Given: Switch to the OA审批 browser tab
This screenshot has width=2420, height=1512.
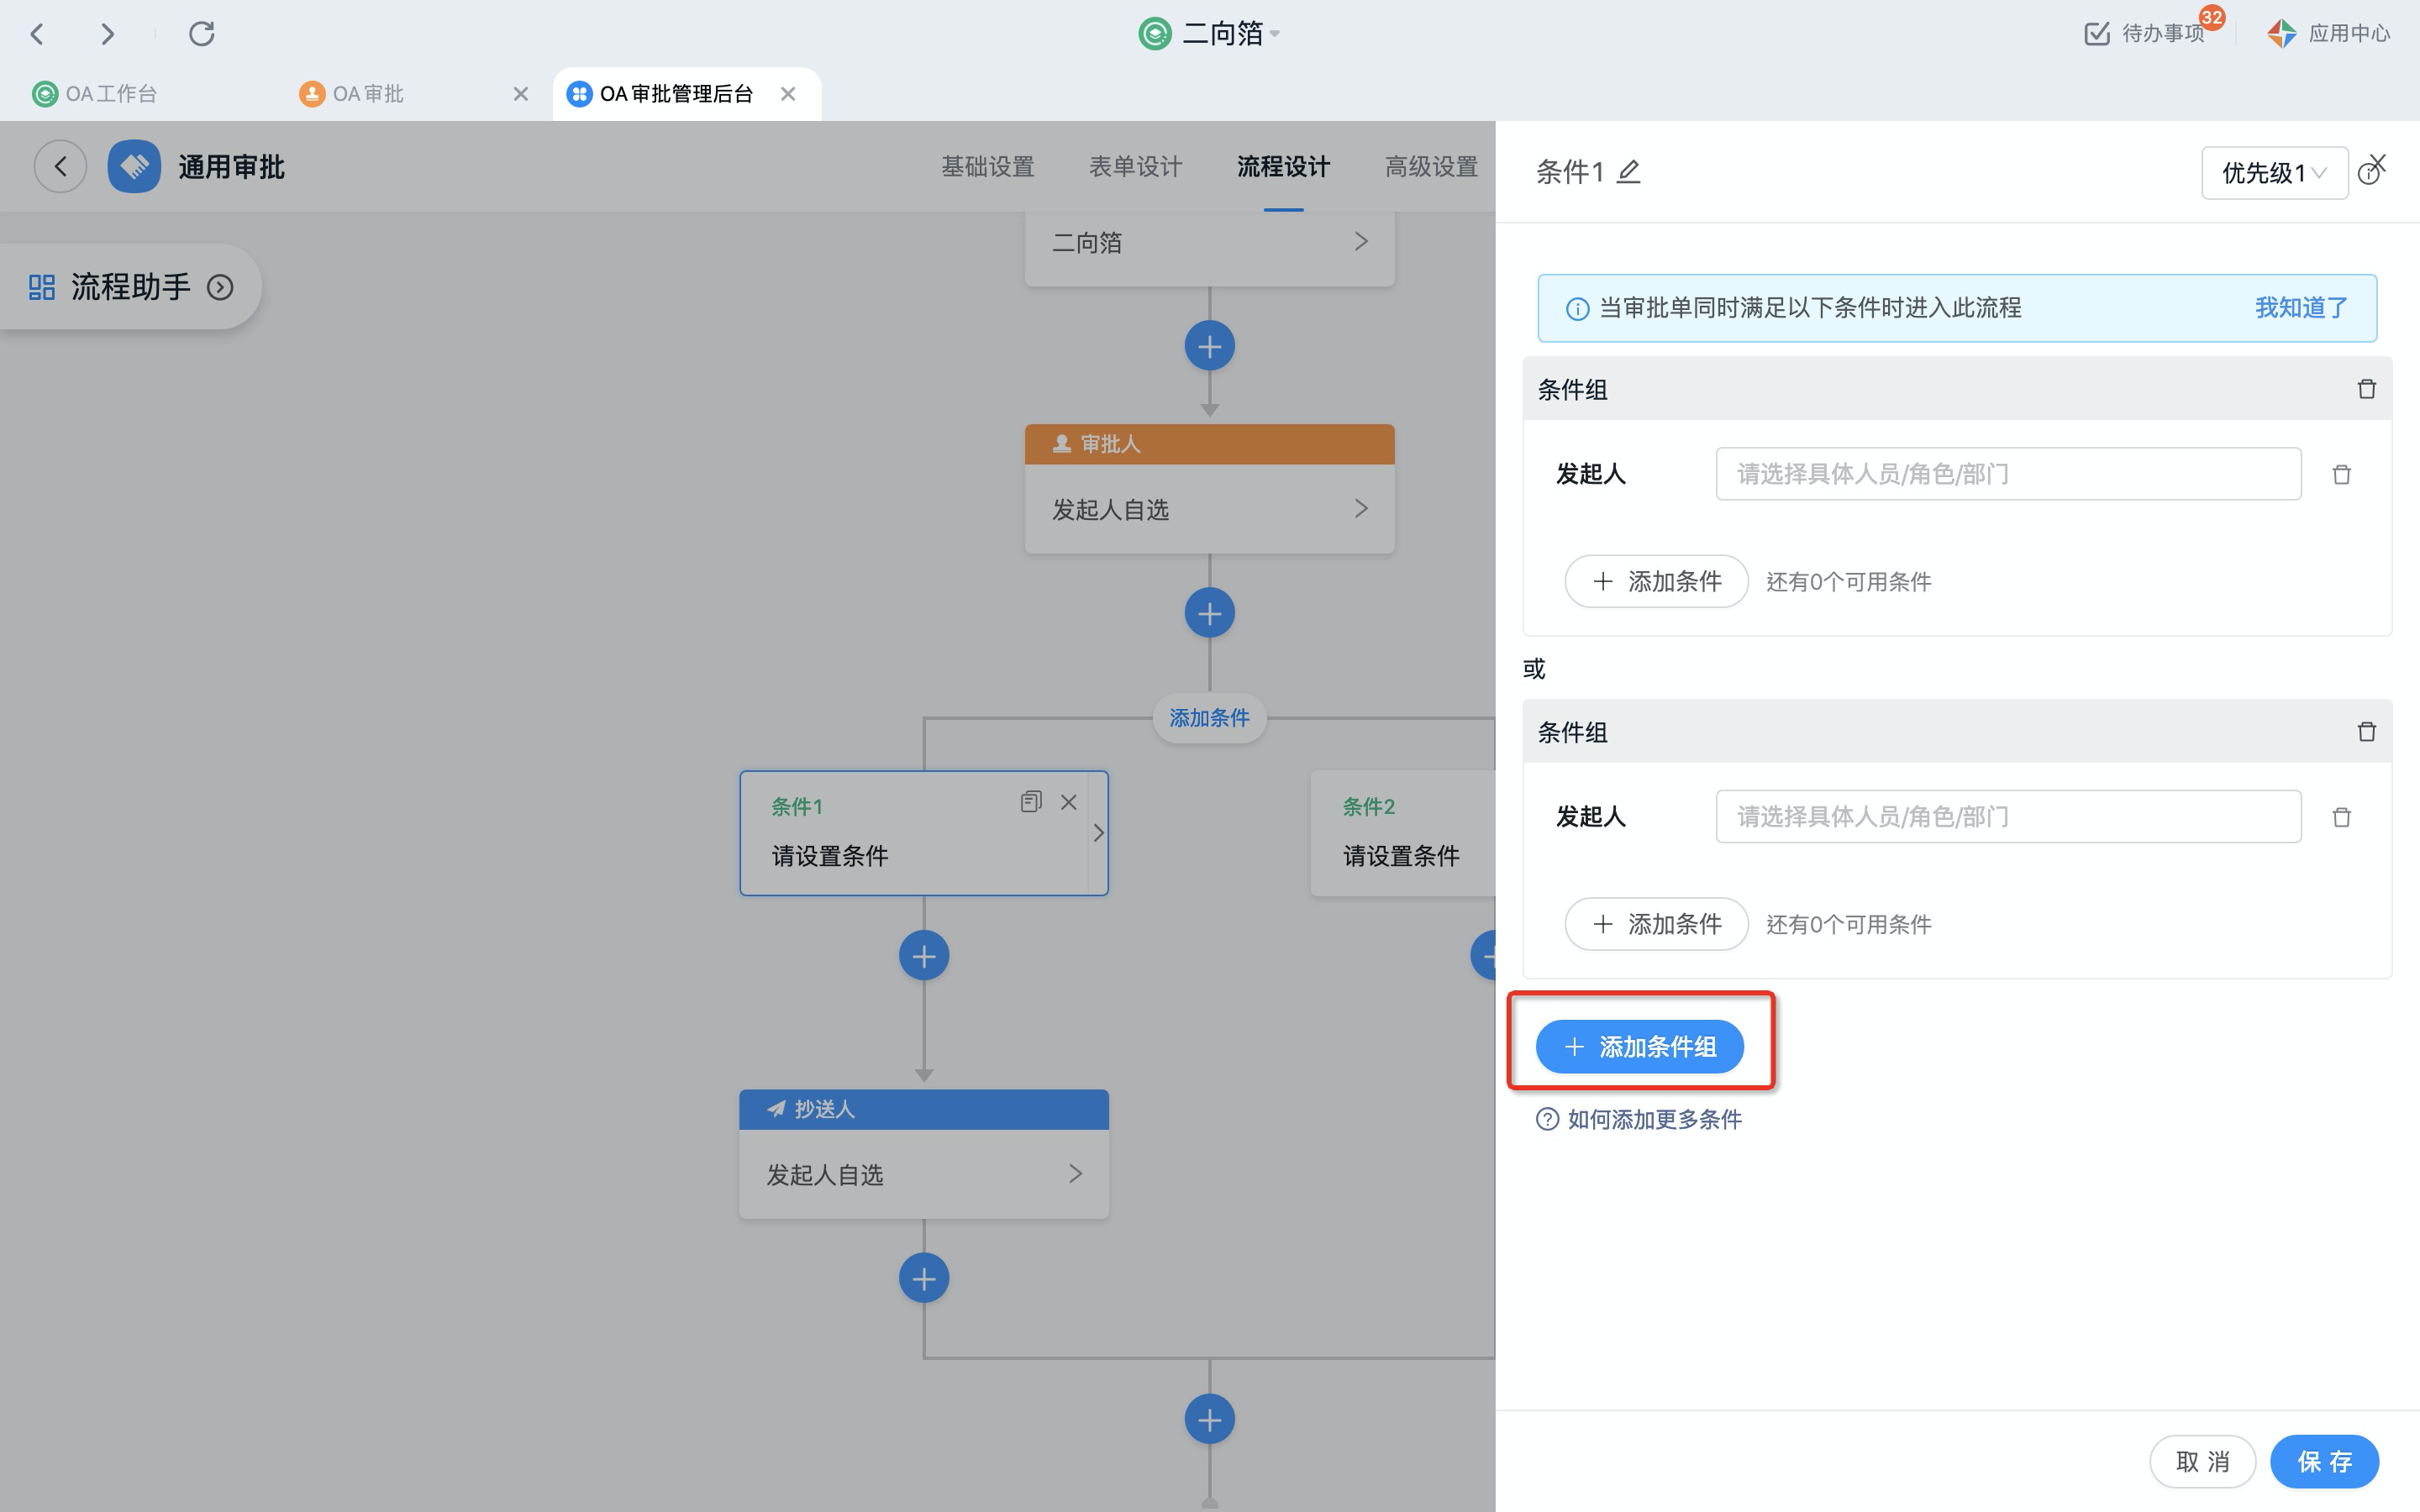Looking at the screenshot, I should coord(368,94).
